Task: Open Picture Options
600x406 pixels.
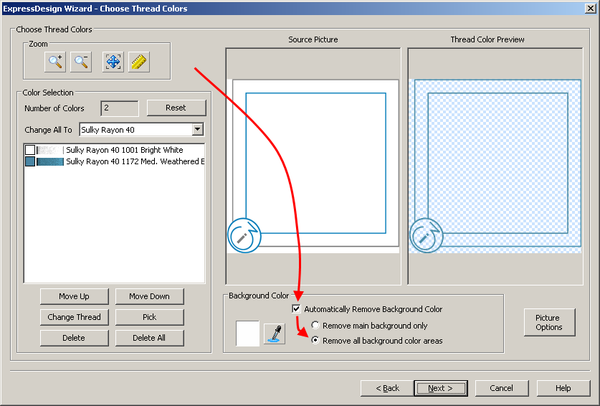Action: pyautogui.click(x=549, y=323)
